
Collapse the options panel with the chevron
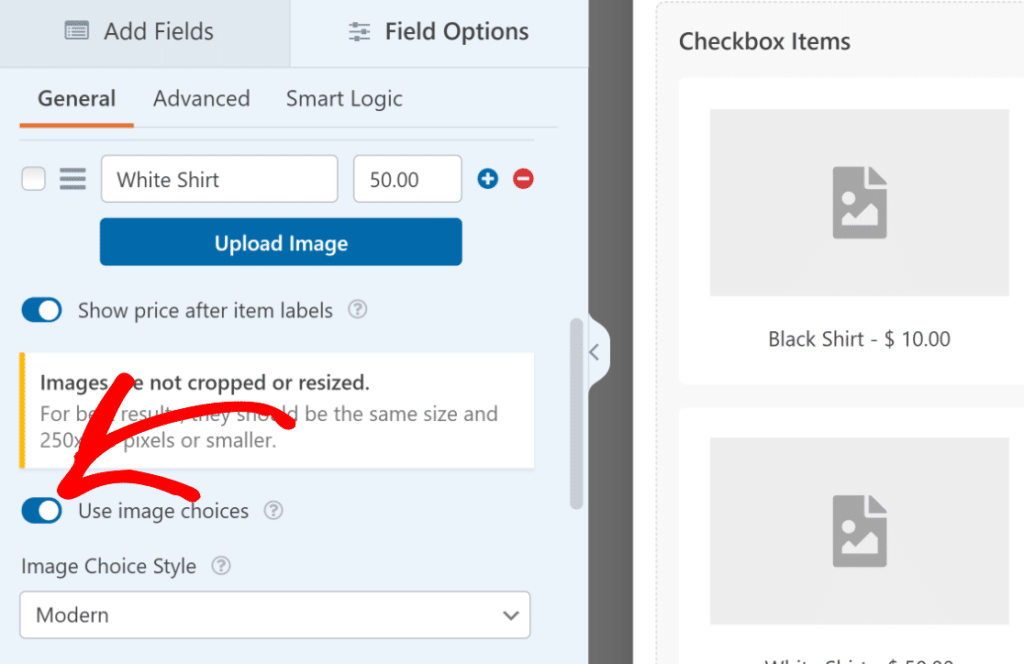(x=594, y=352)
